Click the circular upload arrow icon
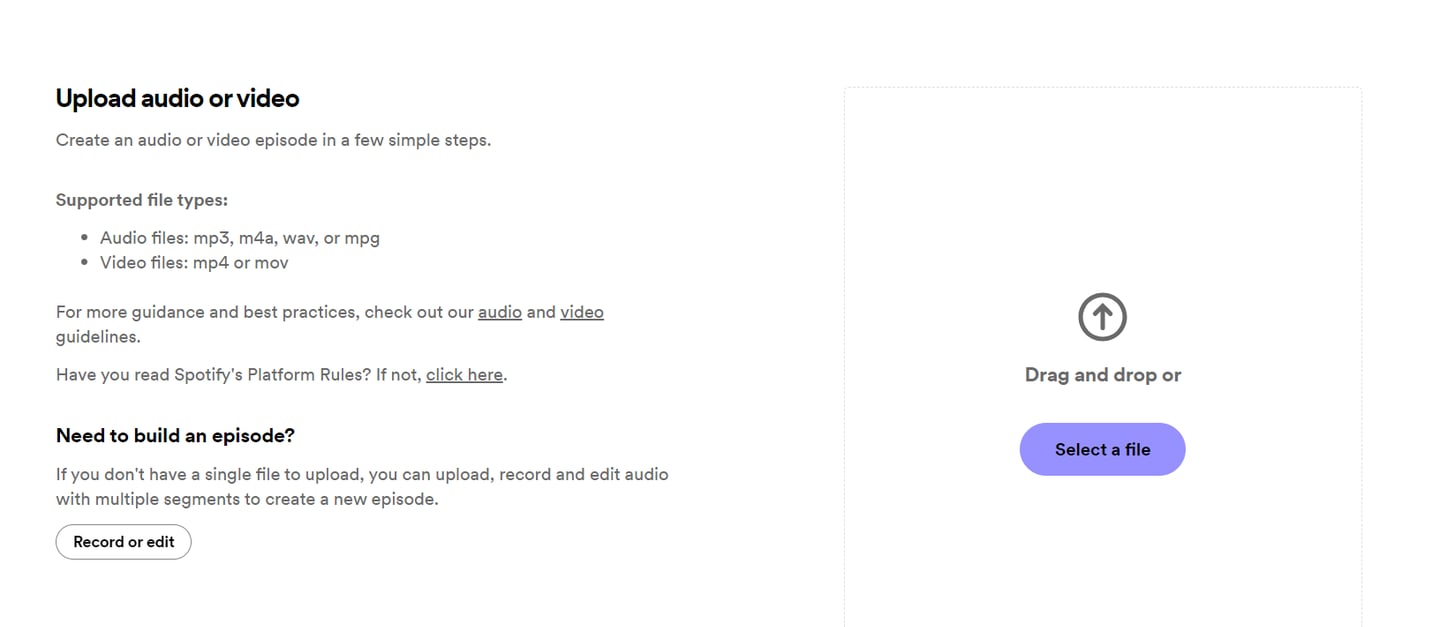The width and height of the screenshot is (1440, 627). point(1102,318)
